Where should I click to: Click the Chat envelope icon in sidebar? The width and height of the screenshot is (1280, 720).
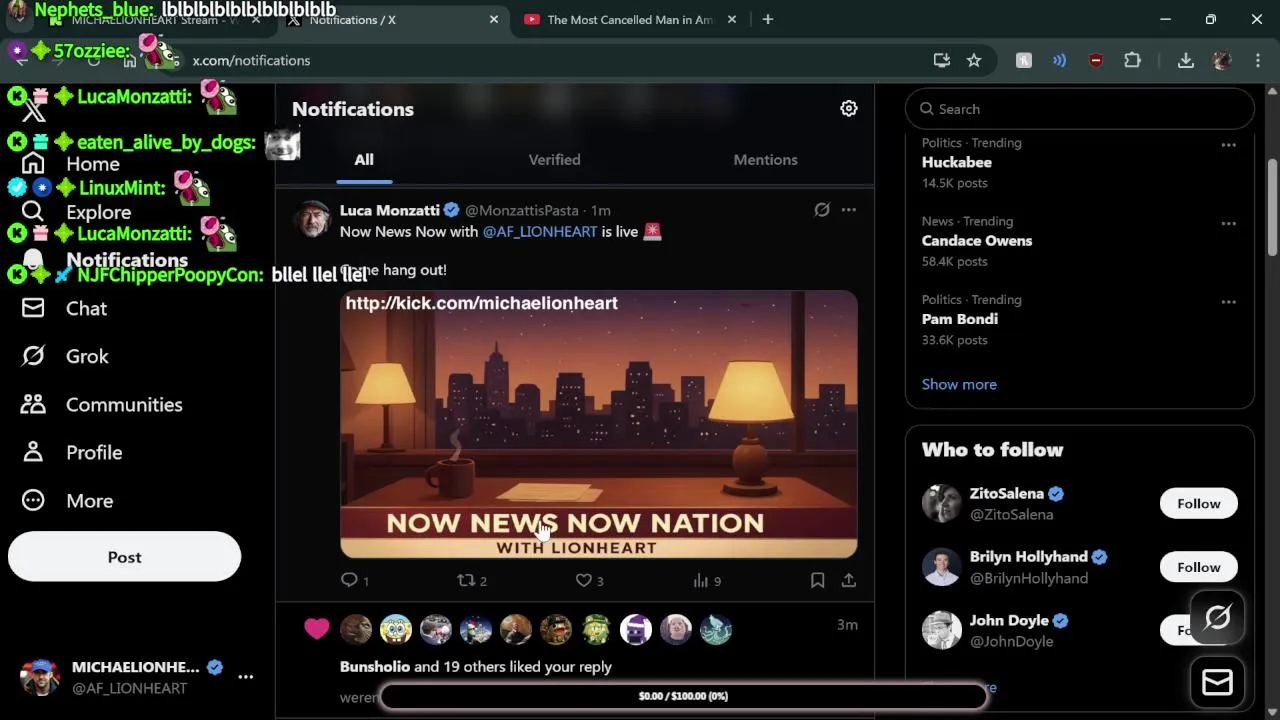coord(33,308)
